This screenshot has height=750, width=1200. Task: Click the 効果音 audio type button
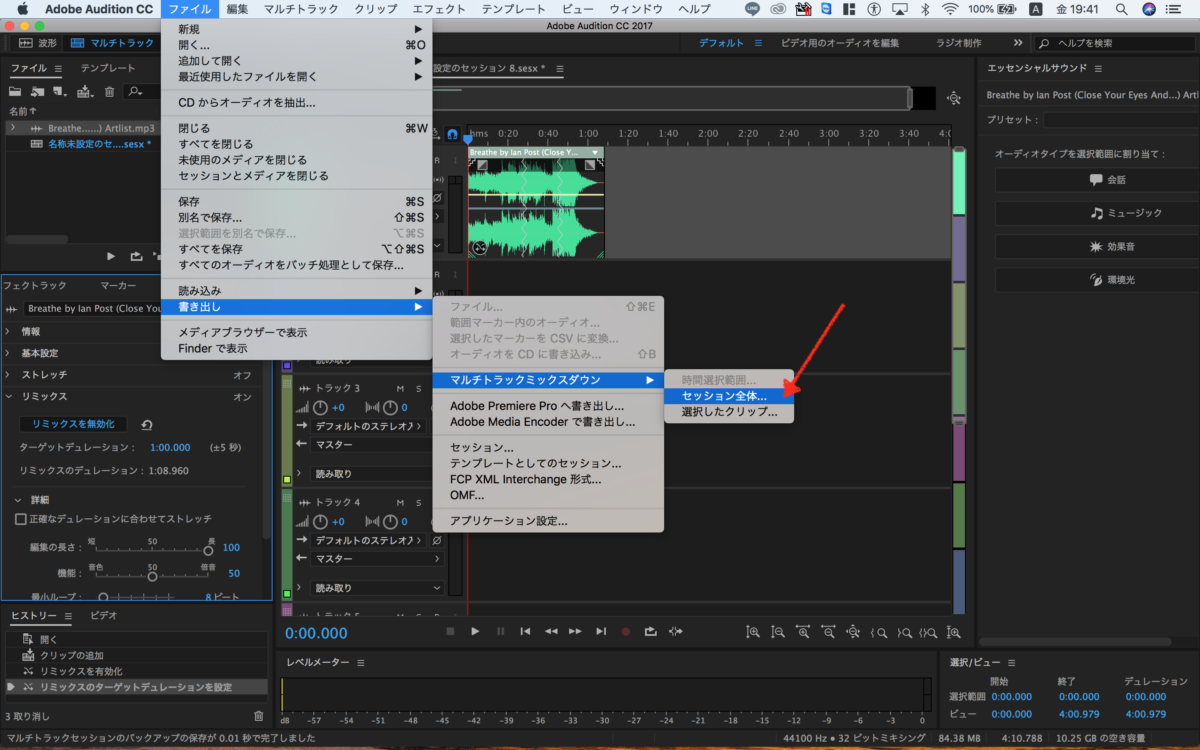[x=1097, y=246]
